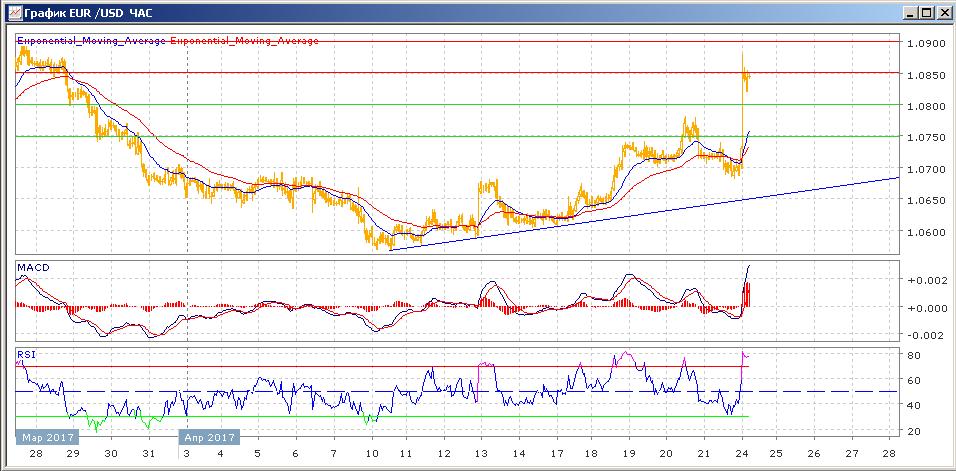Click date axis label 29
956x471 pixels.
(73, 454)
